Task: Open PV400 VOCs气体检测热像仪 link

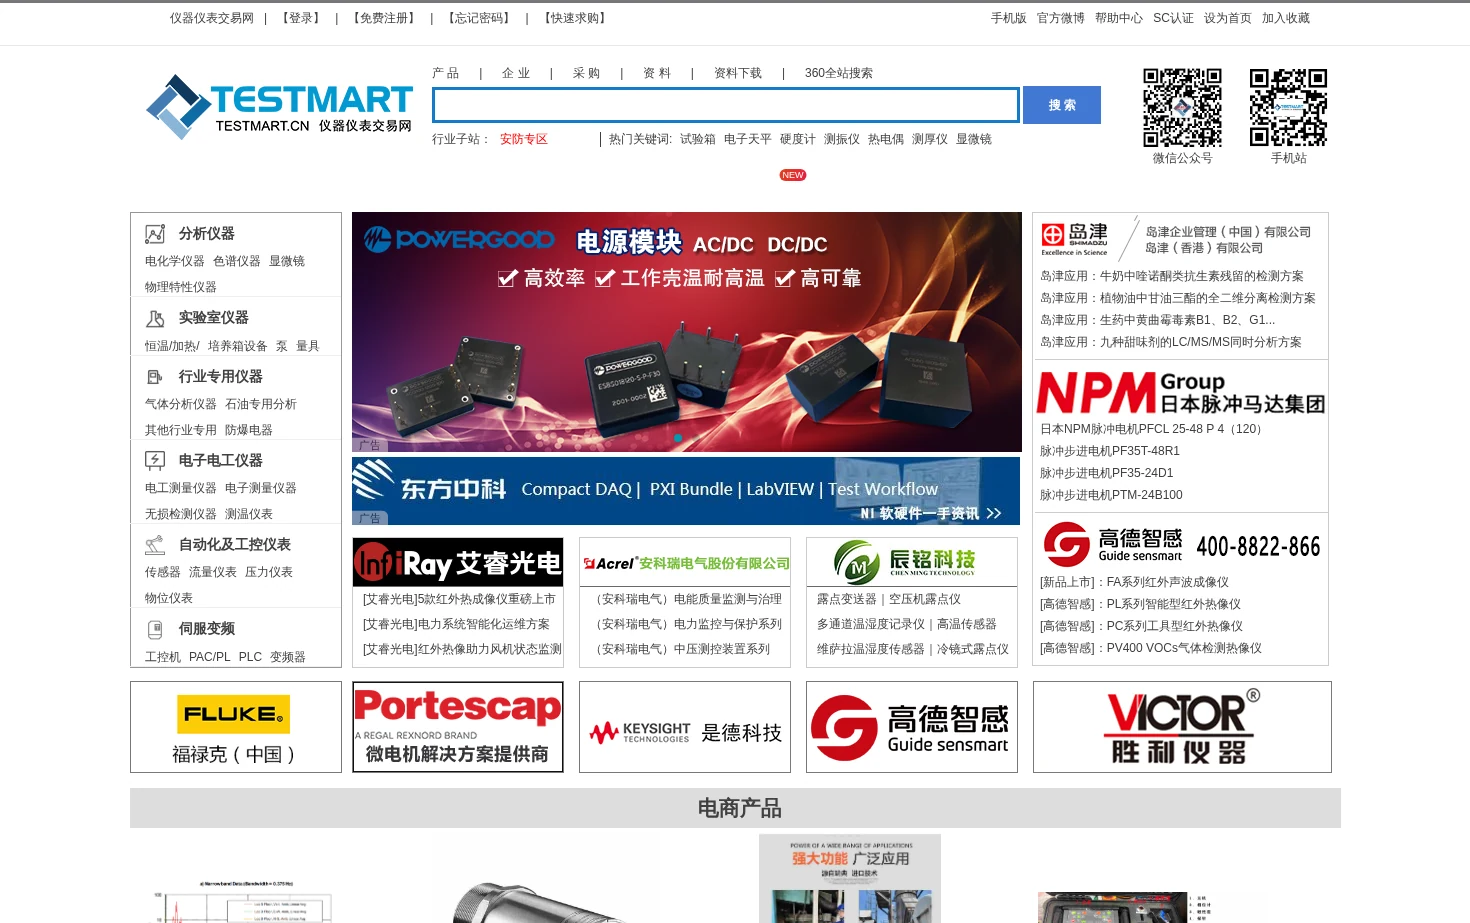Action: point(1151,648)
